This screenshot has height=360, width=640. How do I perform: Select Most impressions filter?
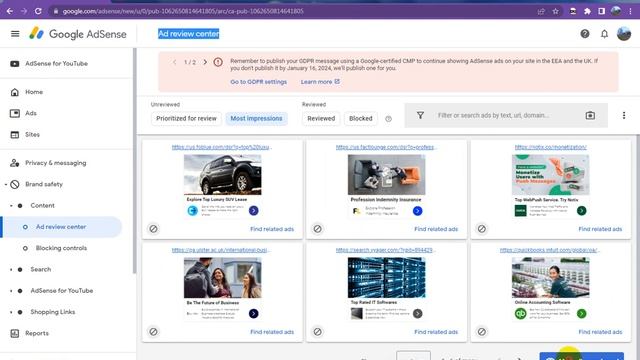point(256,118)
